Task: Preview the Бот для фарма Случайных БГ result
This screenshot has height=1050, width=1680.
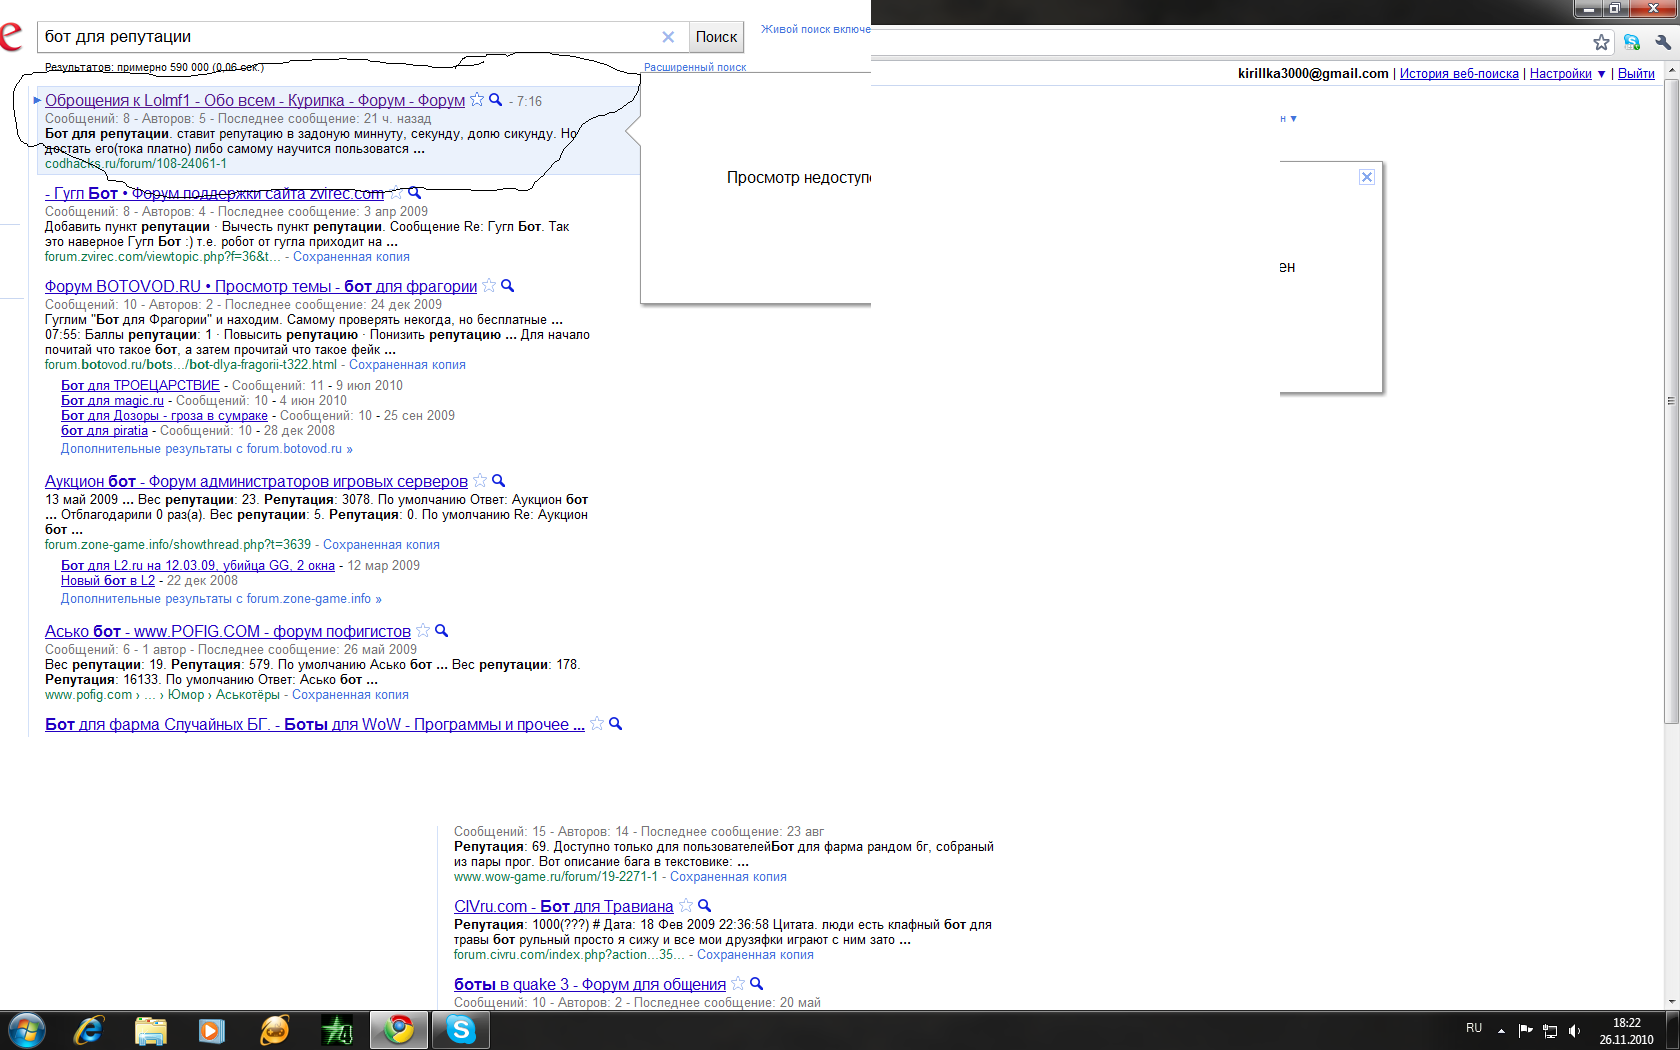Action: click(615, 724)
